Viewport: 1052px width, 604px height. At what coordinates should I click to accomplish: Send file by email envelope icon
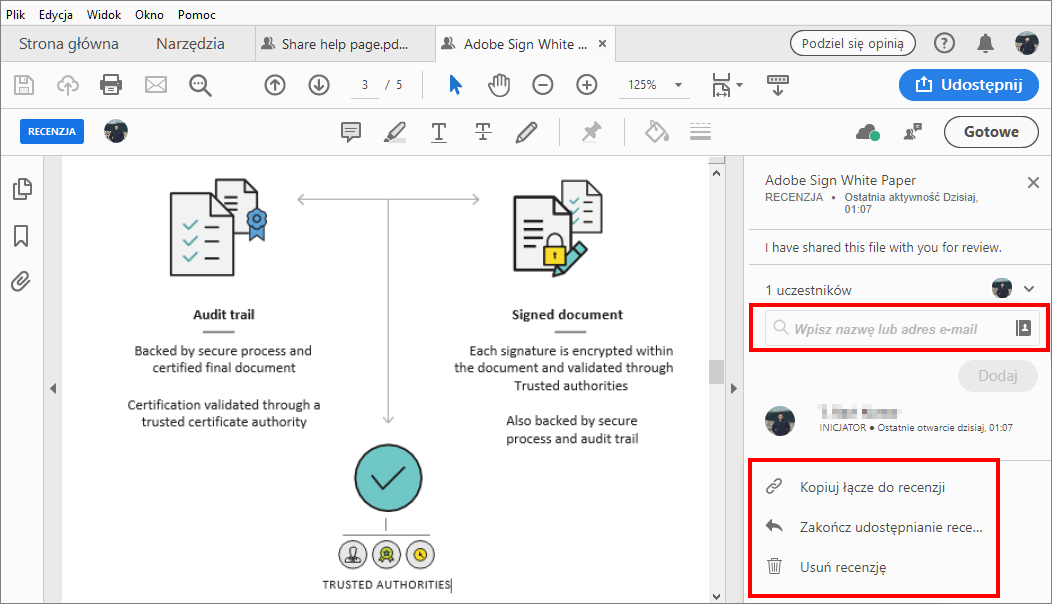(156, 85)
